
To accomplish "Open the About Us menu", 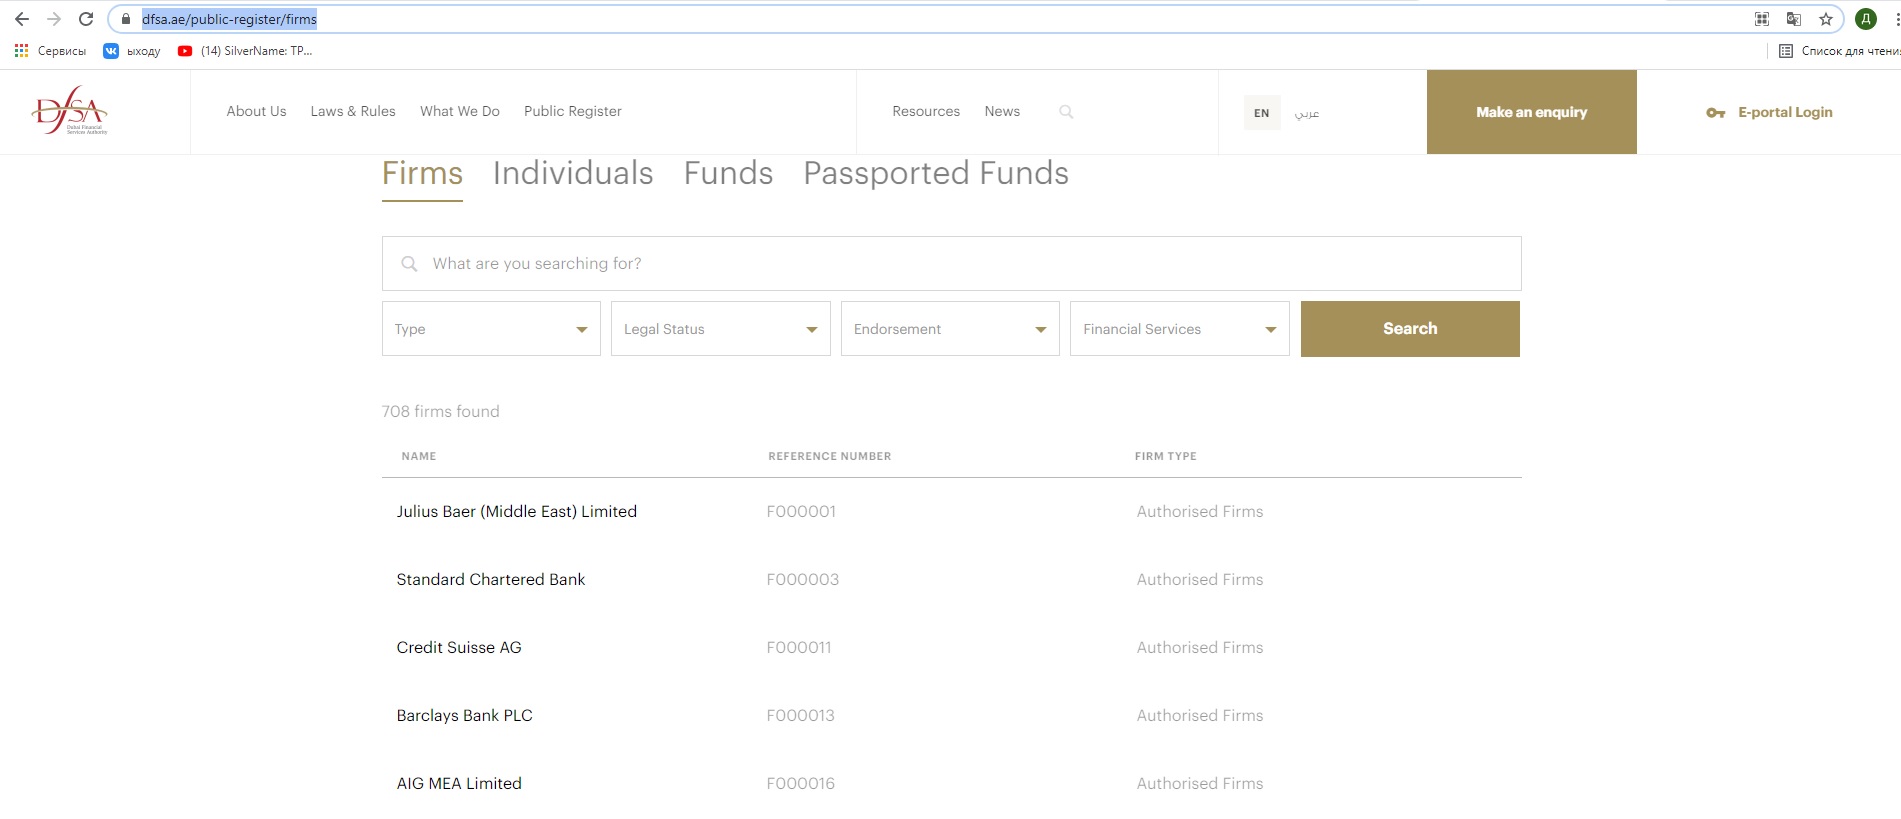I will (256, 111).
